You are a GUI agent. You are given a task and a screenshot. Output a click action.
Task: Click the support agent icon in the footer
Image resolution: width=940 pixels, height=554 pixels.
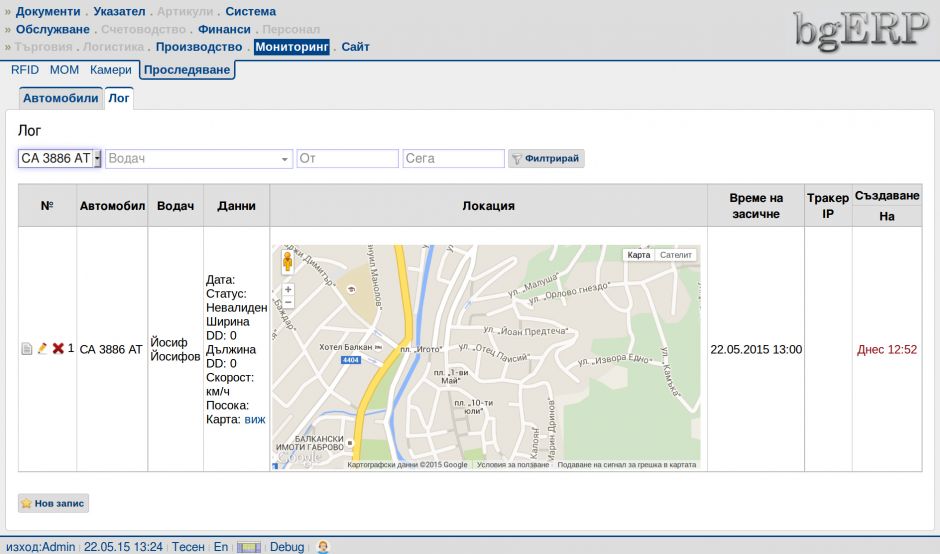click(323, 547)
